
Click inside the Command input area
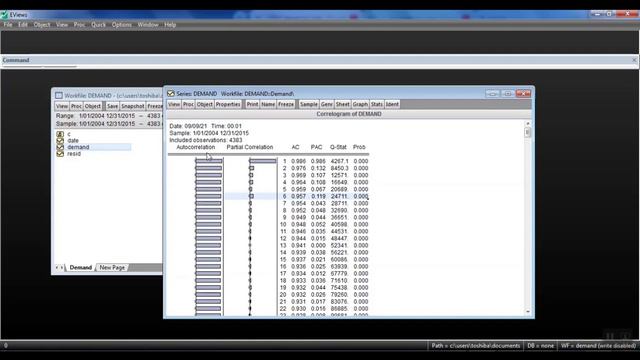(320, 67)
